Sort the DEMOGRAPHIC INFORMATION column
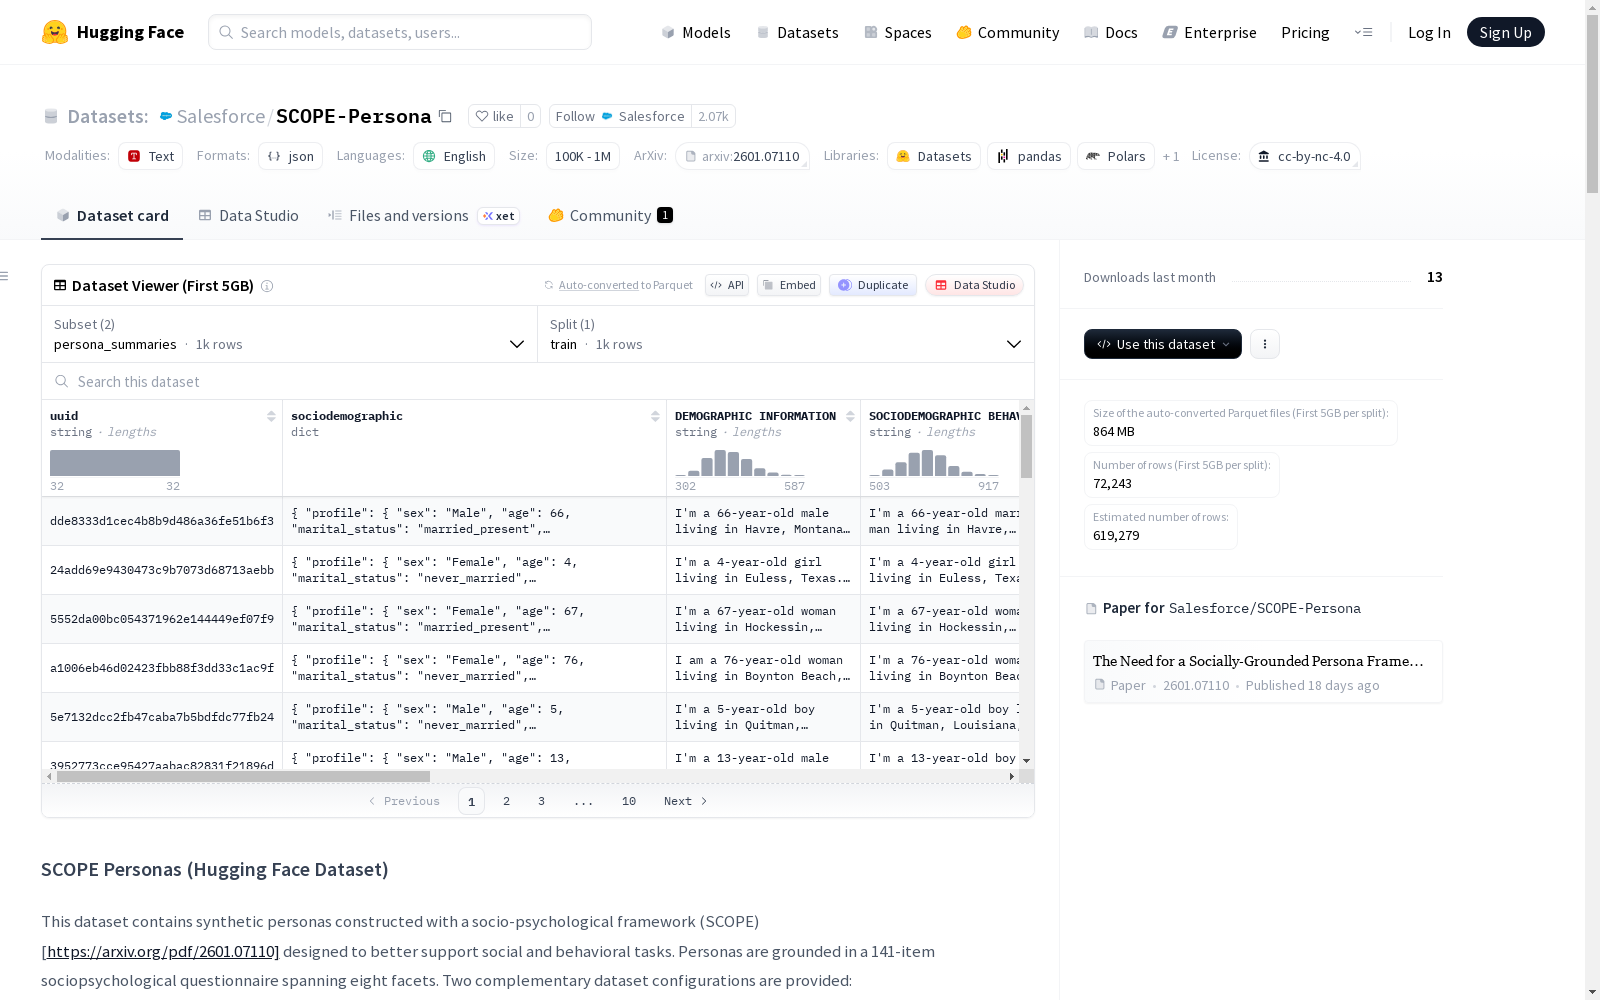1600x1000 pixels. pyautogui.click(x=850, y=416)
